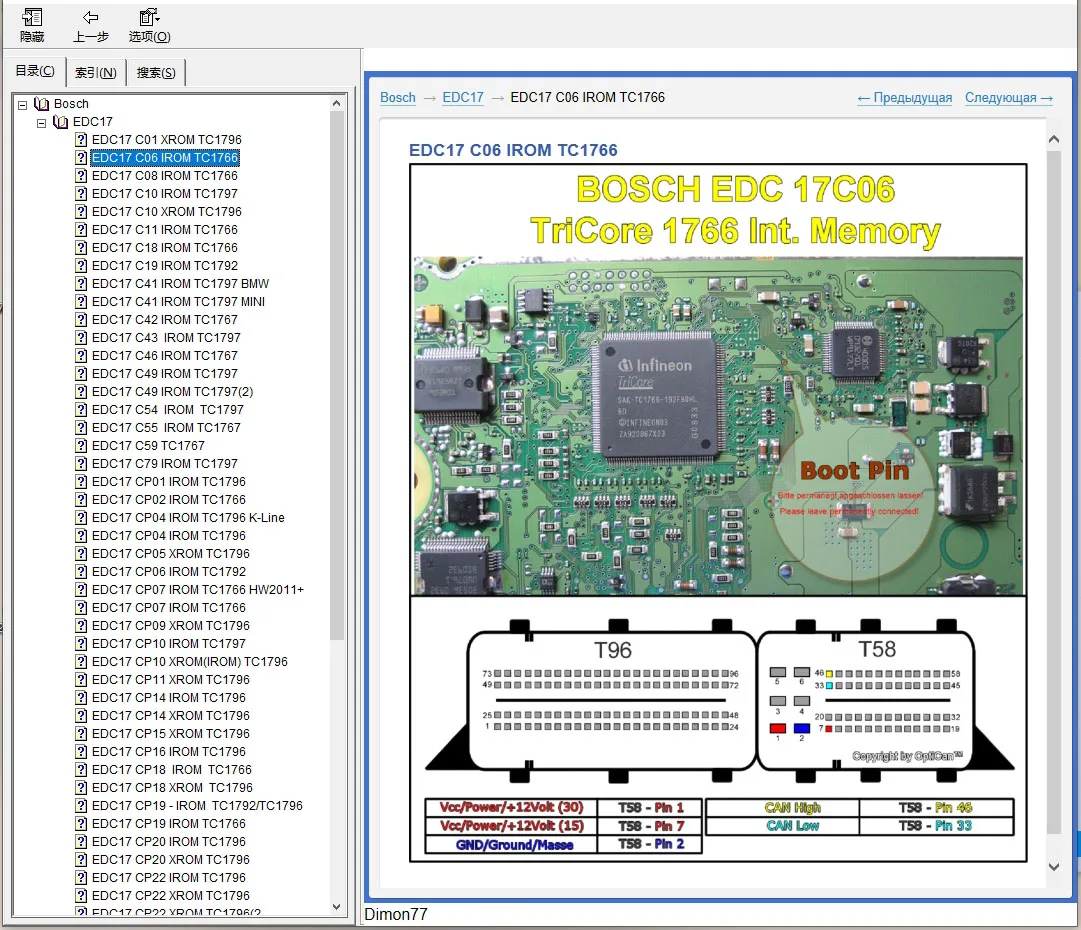Viewport: 1081px width, 930px height.
Task: Go to Предыдущая (previous) page link
Action: pyautogui.click(x=905, y=98)
